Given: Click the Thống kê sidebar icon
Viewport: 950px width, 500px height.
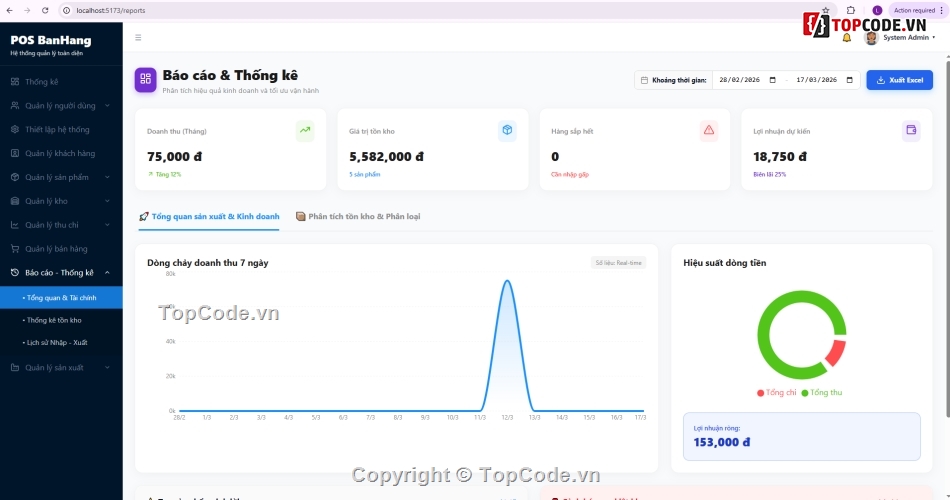Looking at the screenshot, I should 15,82.
